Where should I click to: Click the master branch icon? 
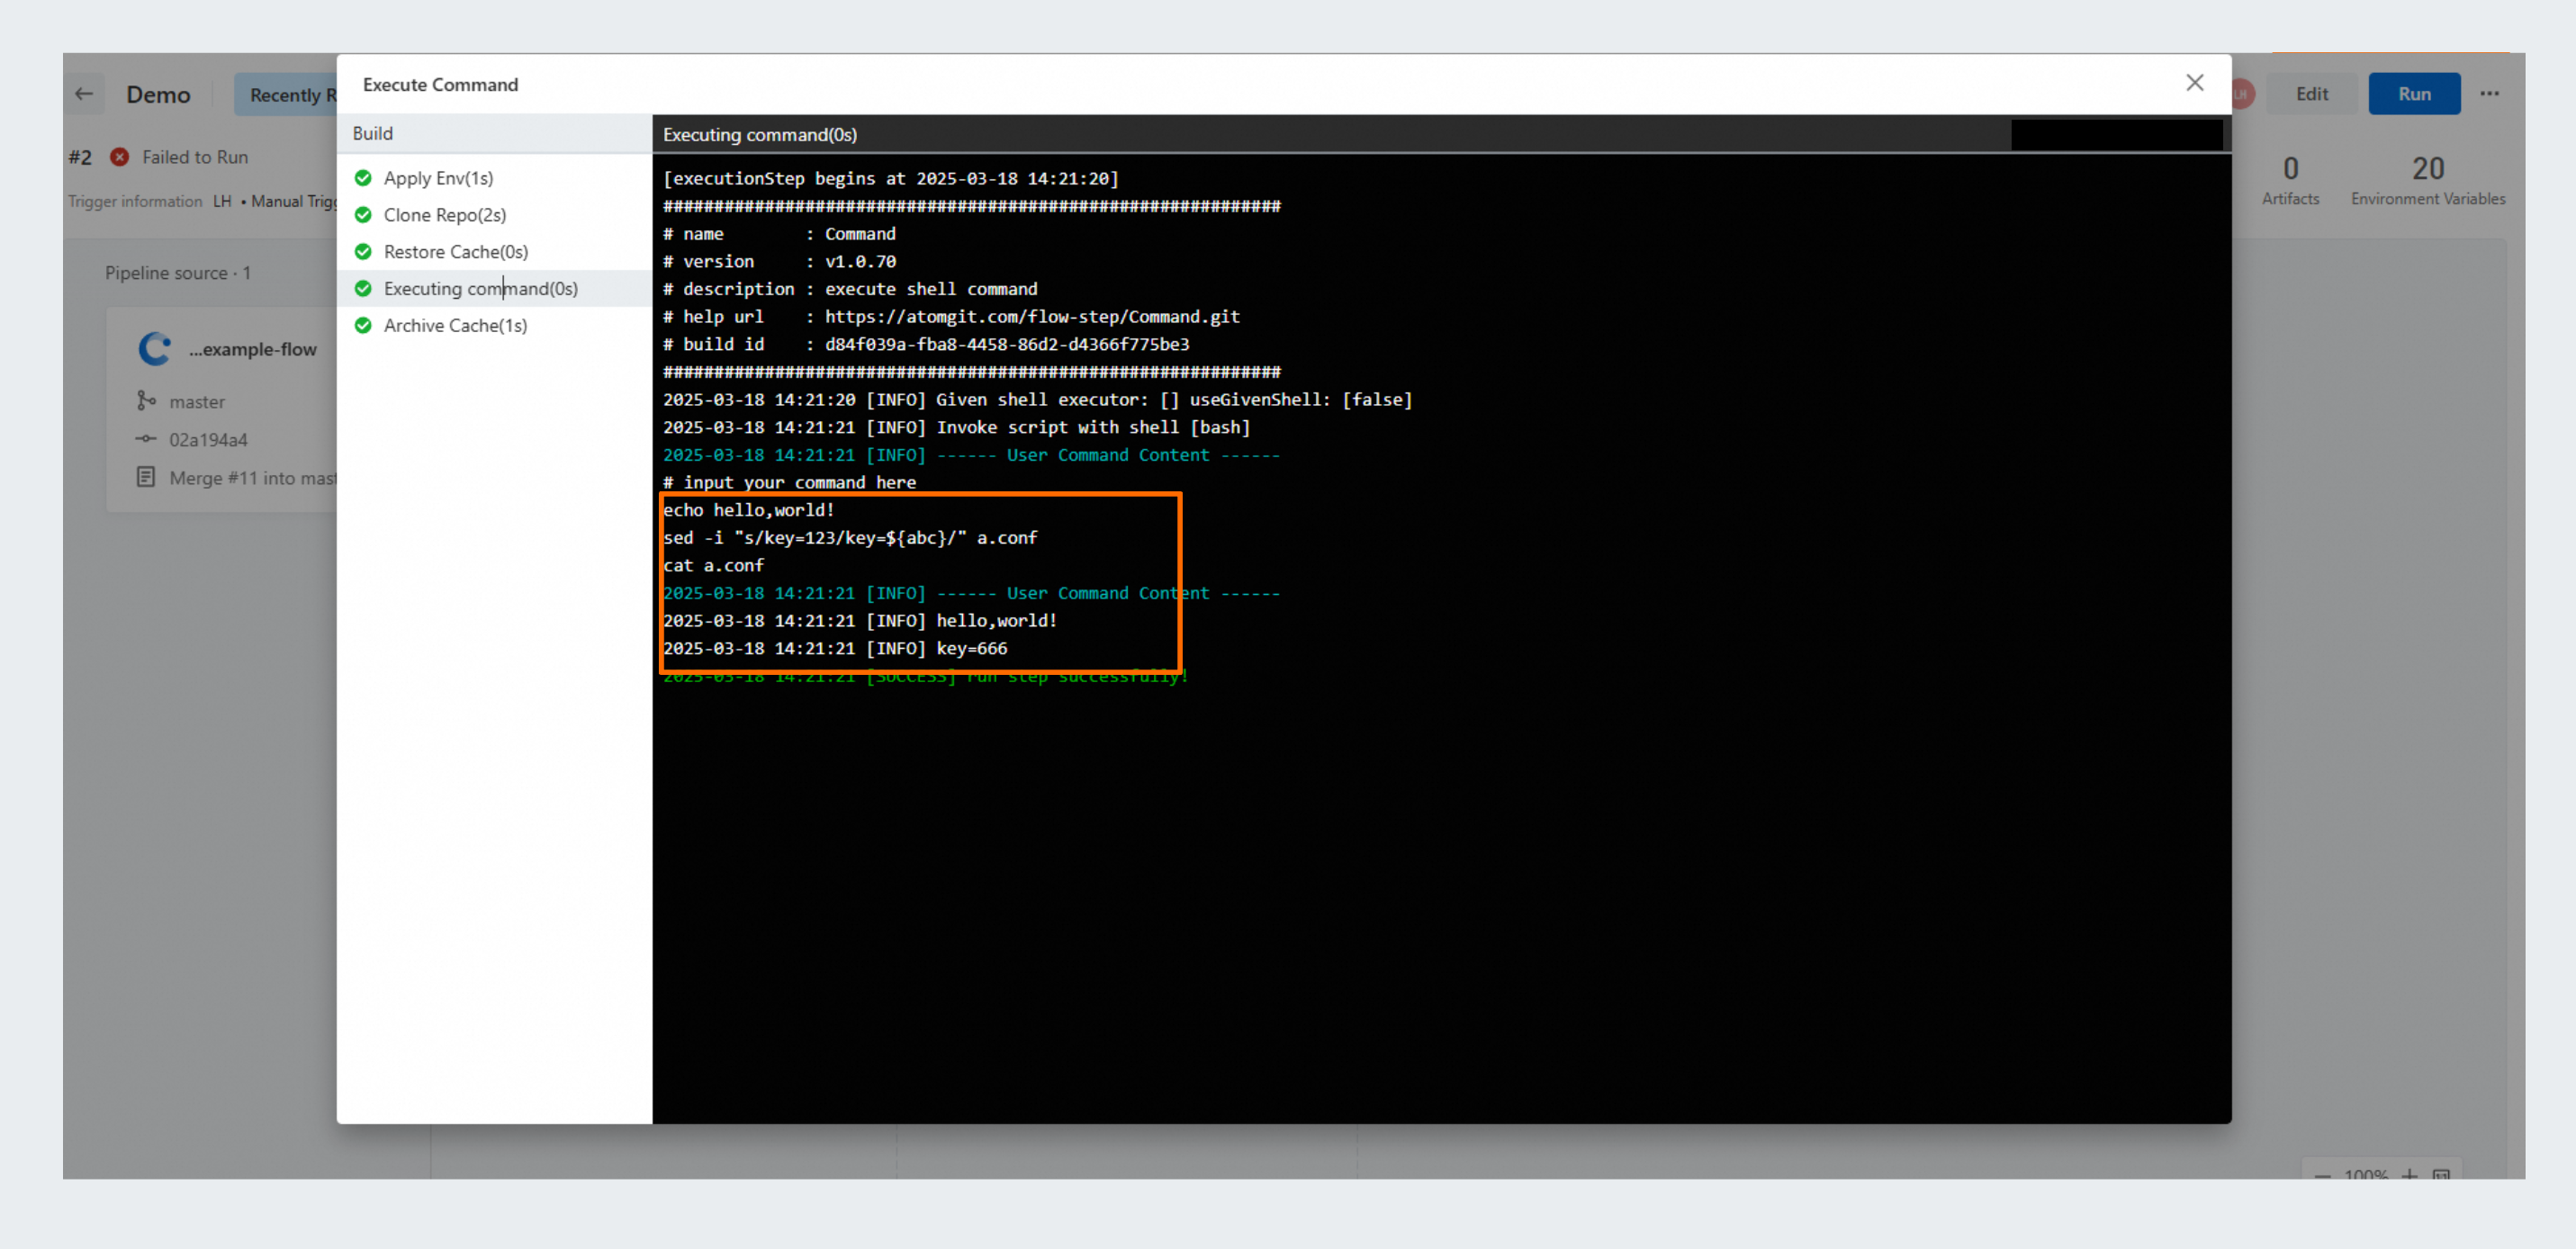[146, 401]
